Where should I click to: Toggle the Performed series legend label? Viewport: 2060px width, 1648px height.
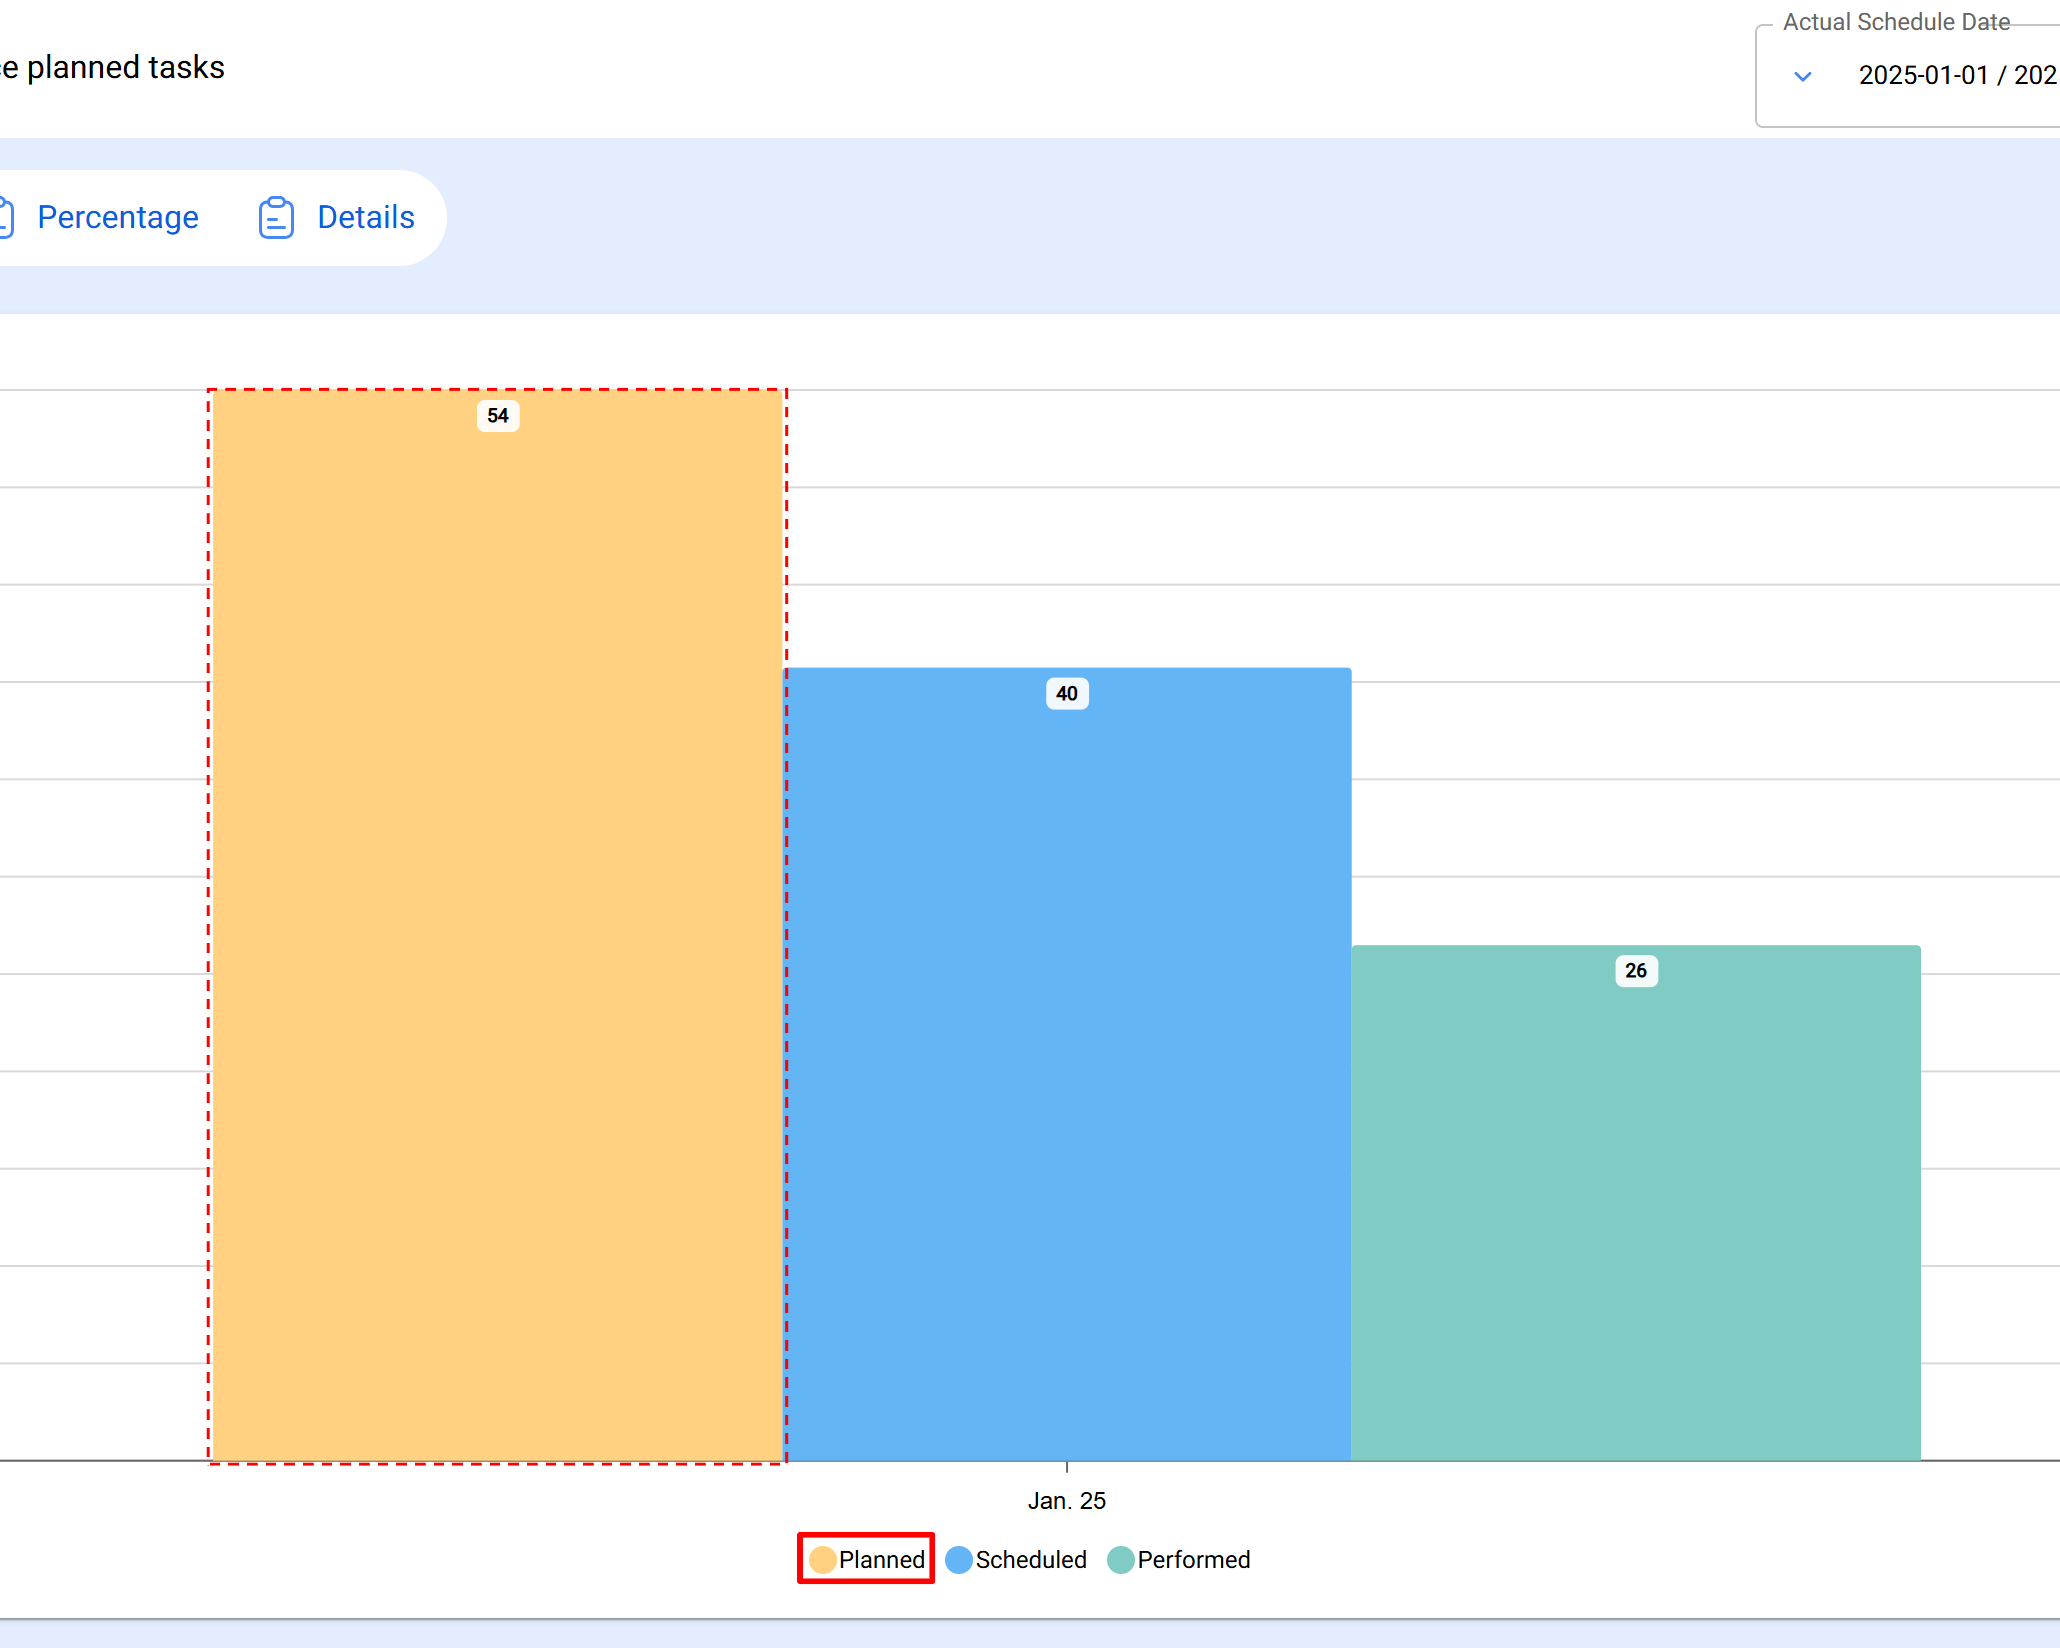tap(1193, 1560)
